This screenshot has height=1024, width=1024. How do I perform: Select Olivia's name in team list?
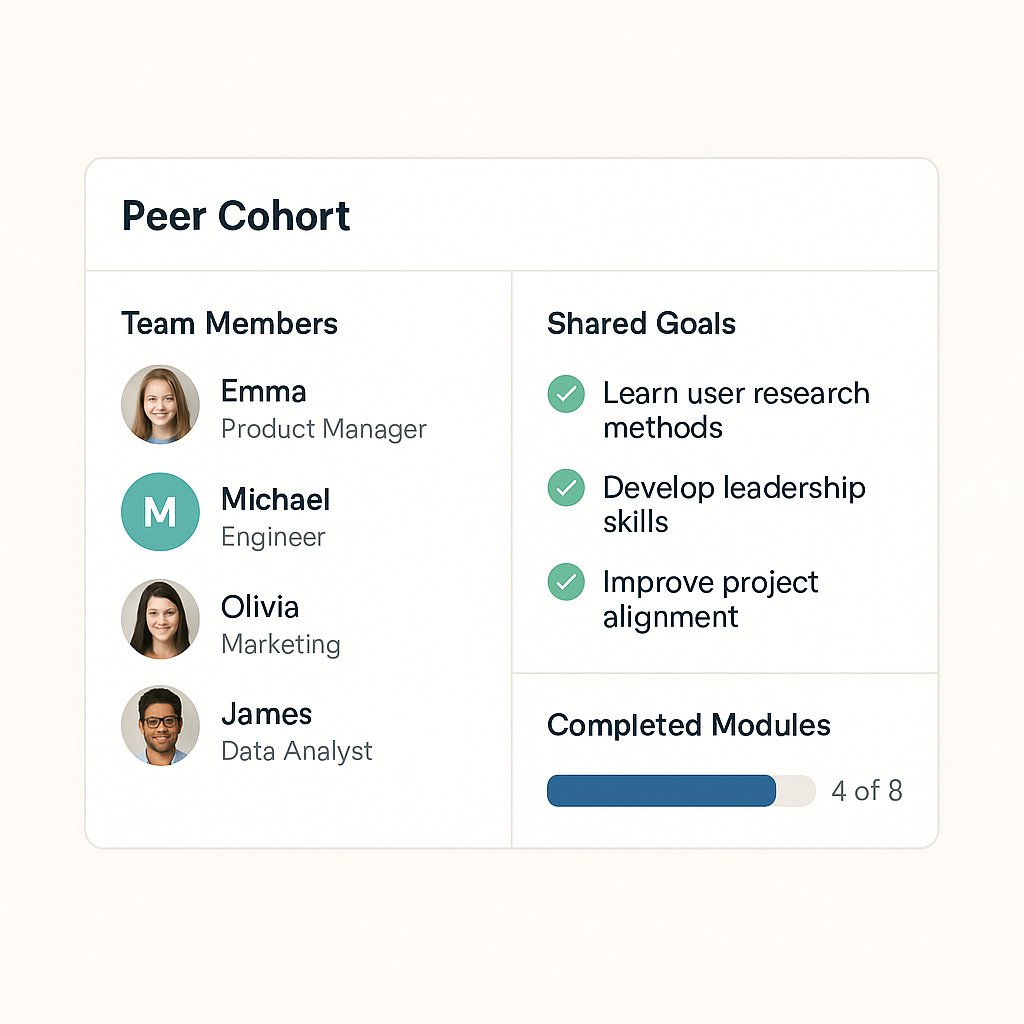click(260, 607)
